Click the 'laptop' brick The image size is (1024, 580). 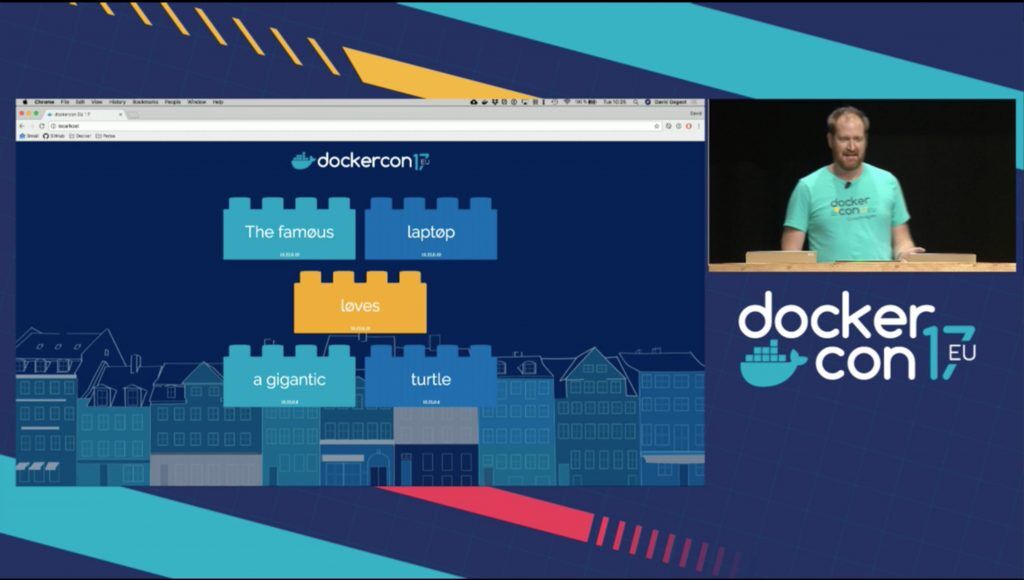point(431,229)
